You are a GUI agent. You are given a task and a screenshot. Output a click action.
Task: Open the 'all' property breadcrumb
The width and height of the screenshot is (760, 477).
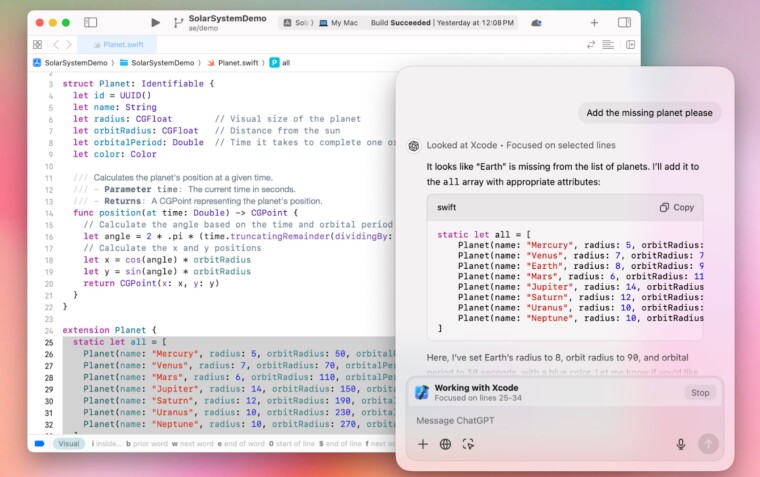point(280,63)
